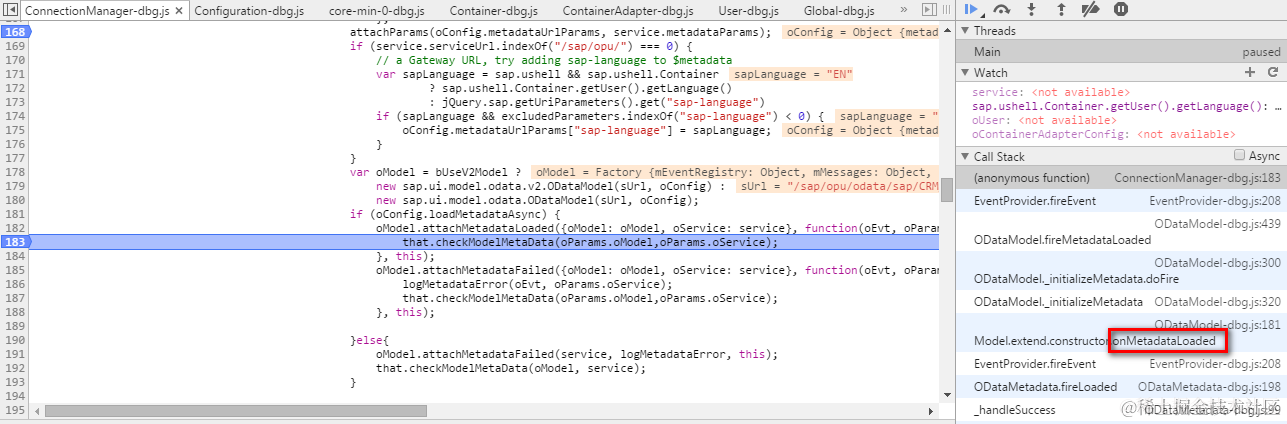Toggle a breakpoint on line 186
1287x424 pixels.
coord(16,284)
